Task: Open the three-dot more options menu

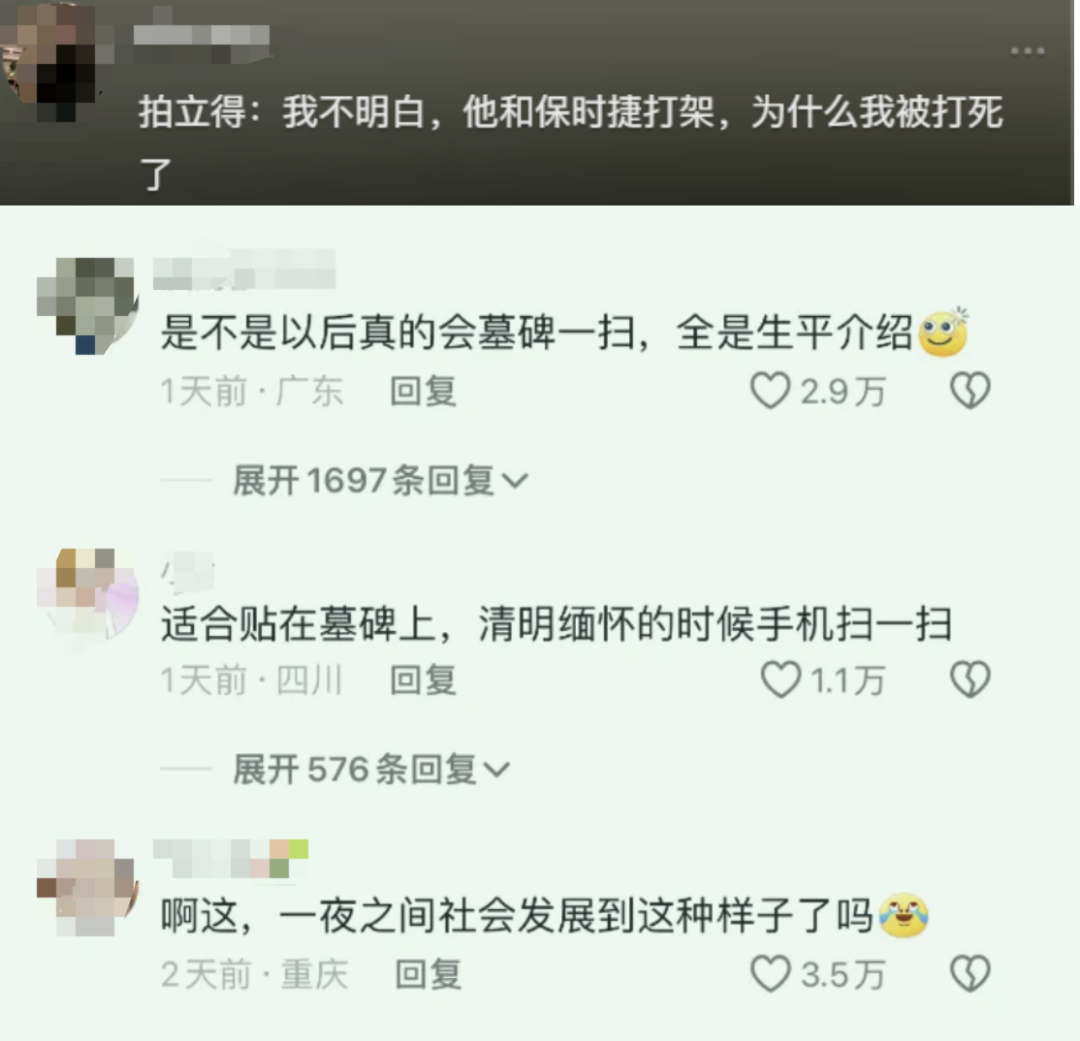Action: tap(1027, 51)
